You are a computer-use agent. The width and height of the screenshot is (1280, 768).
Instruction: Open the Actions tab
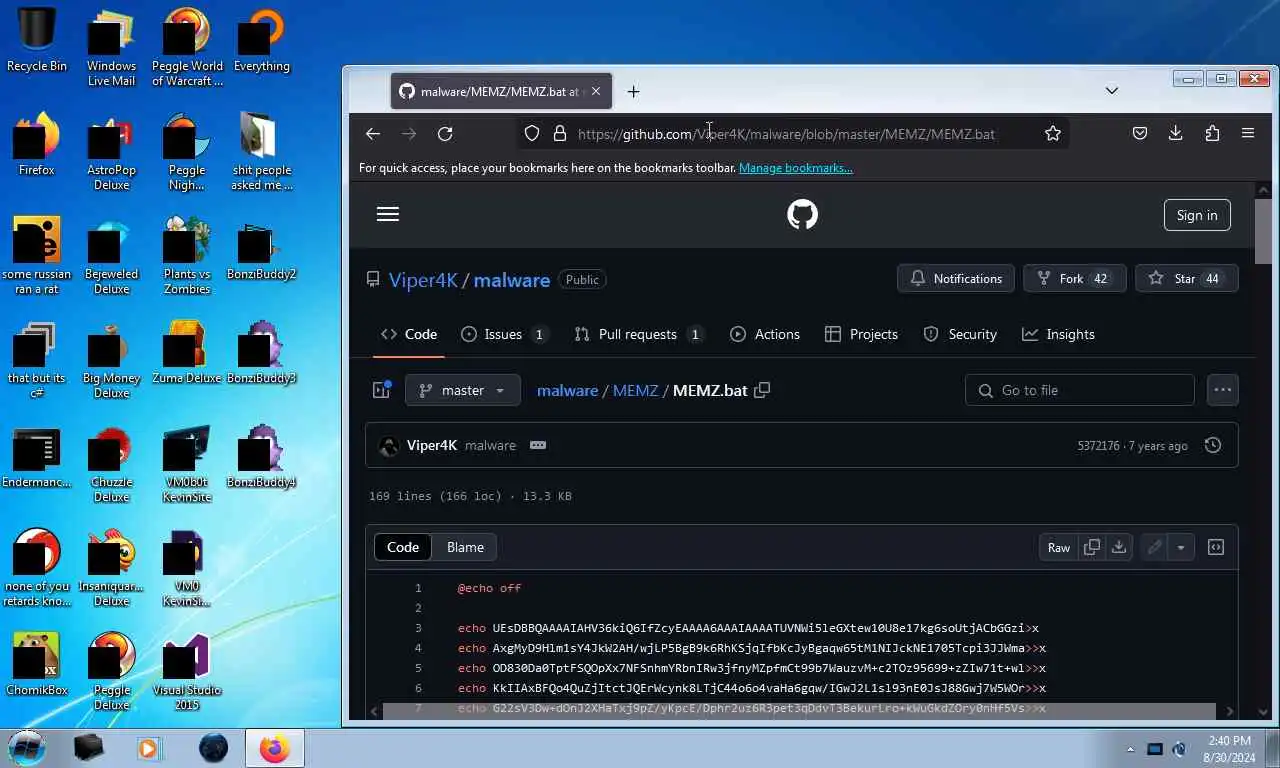point(765,334)
